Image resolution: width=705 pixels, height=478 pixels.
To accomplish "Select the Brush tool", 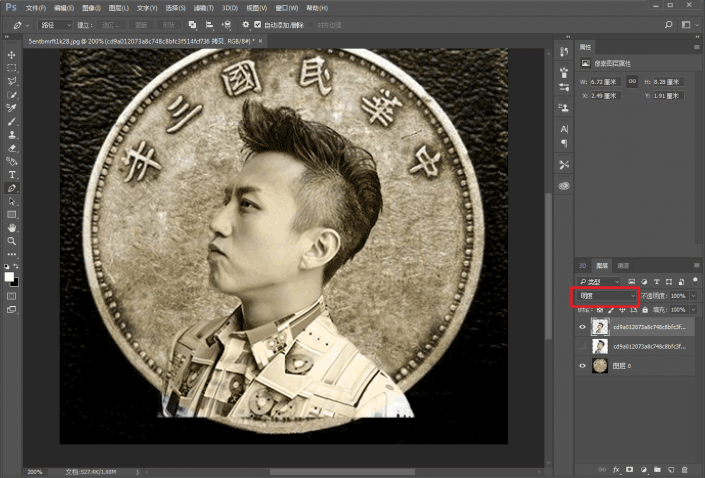I will tap(12, 121).
